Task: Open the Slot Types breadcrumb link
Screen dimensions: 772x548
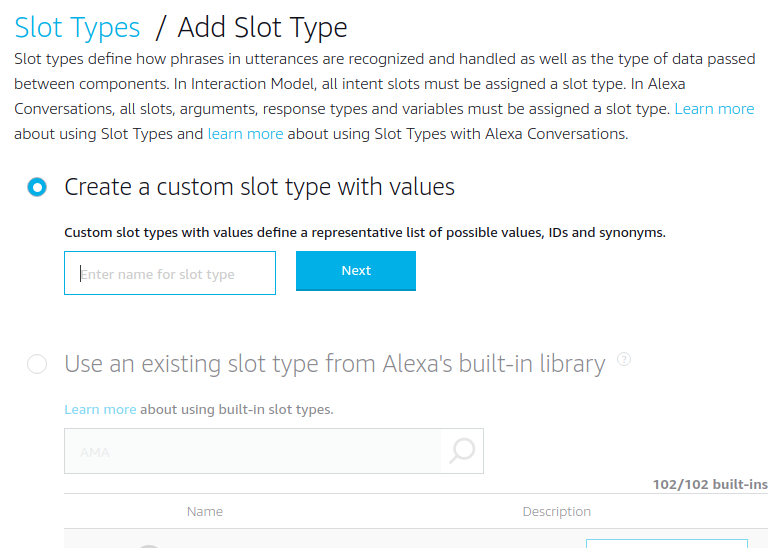Action: coord(77,28)
